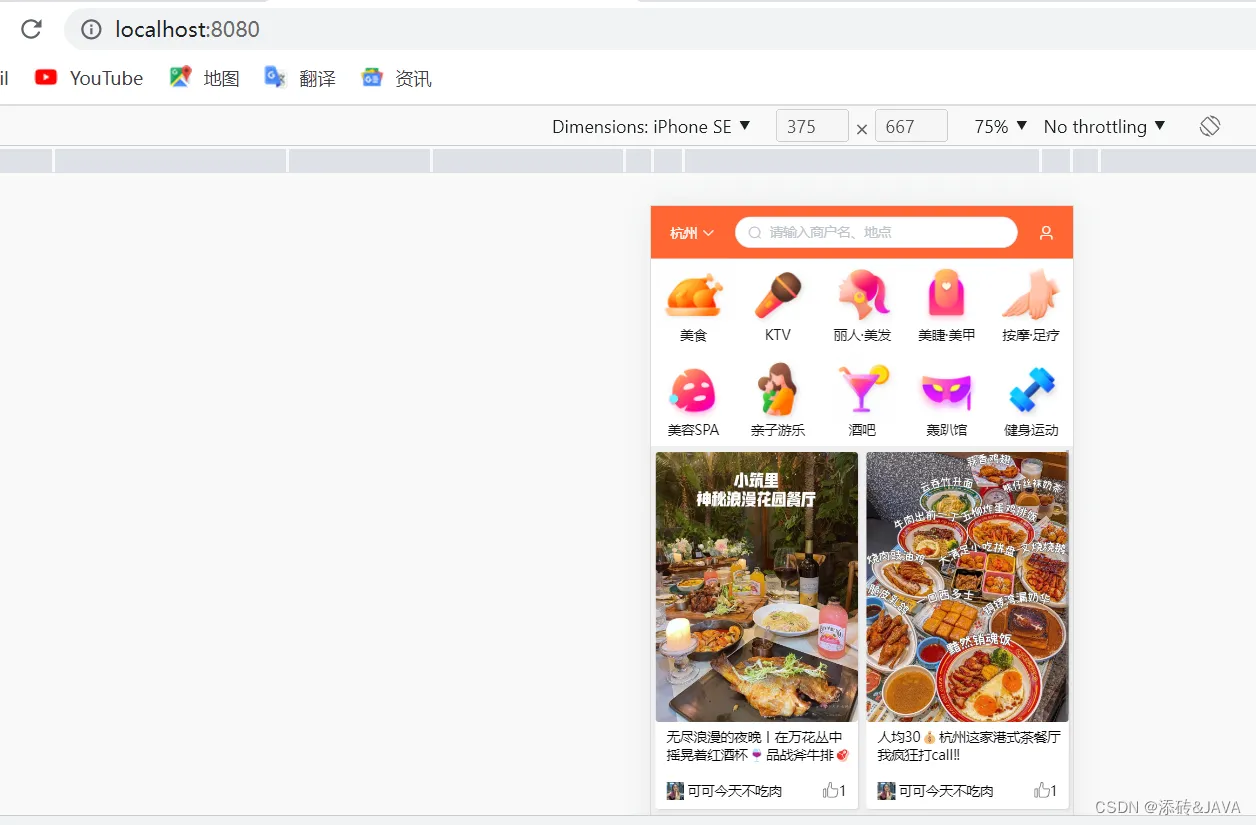
Task: Click author name 可可今天不吃肉 on the 无尽浪漫 post
Action: pos(735,791)
